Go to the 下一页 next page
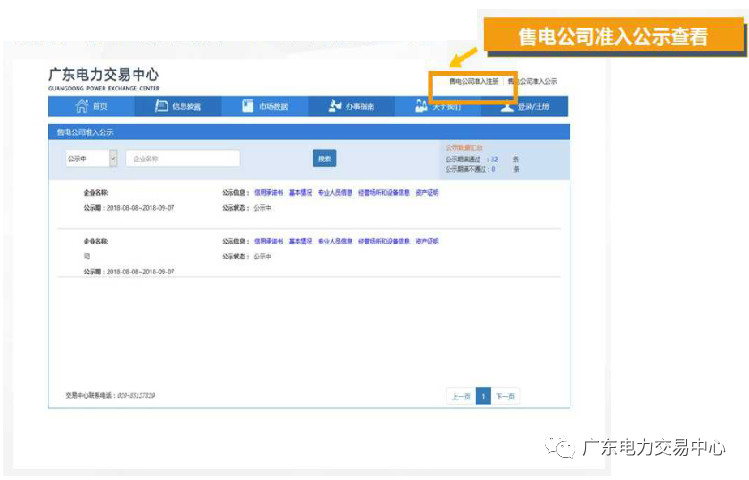This screenshot has width=749, height=480. 505,396
